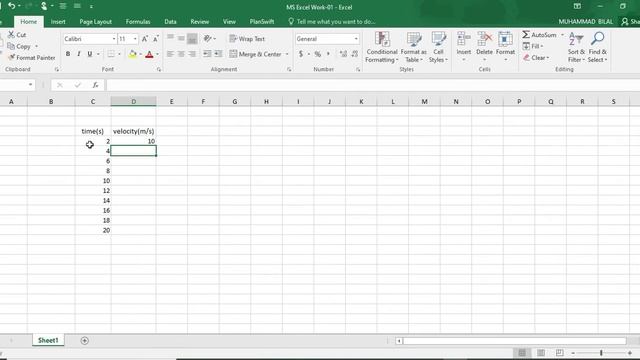Click the Copy icon

coord(11,46)
